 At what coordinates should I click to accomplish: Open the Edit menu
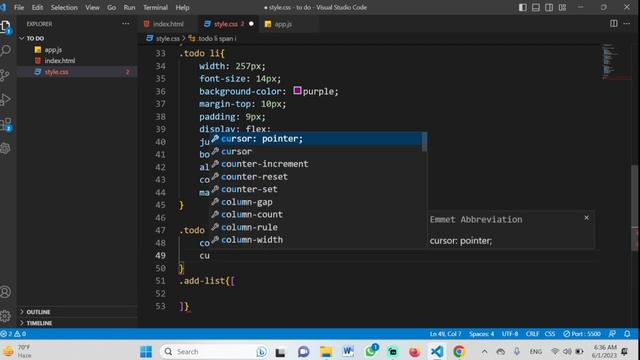(x=37, y=7)
